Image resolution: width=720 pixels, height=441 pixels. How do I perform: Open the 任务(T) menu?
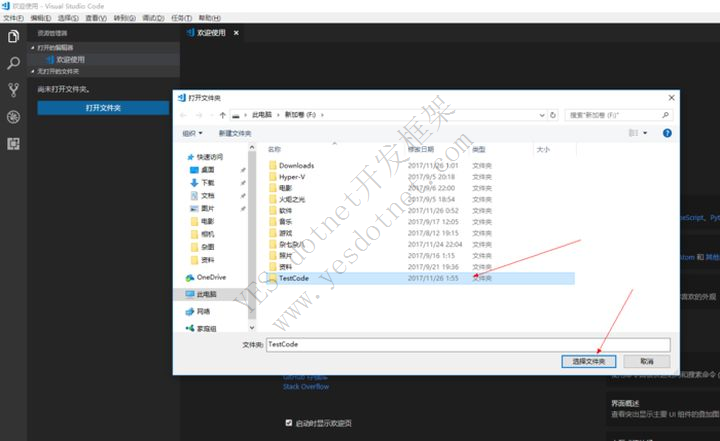pos(181,18)
